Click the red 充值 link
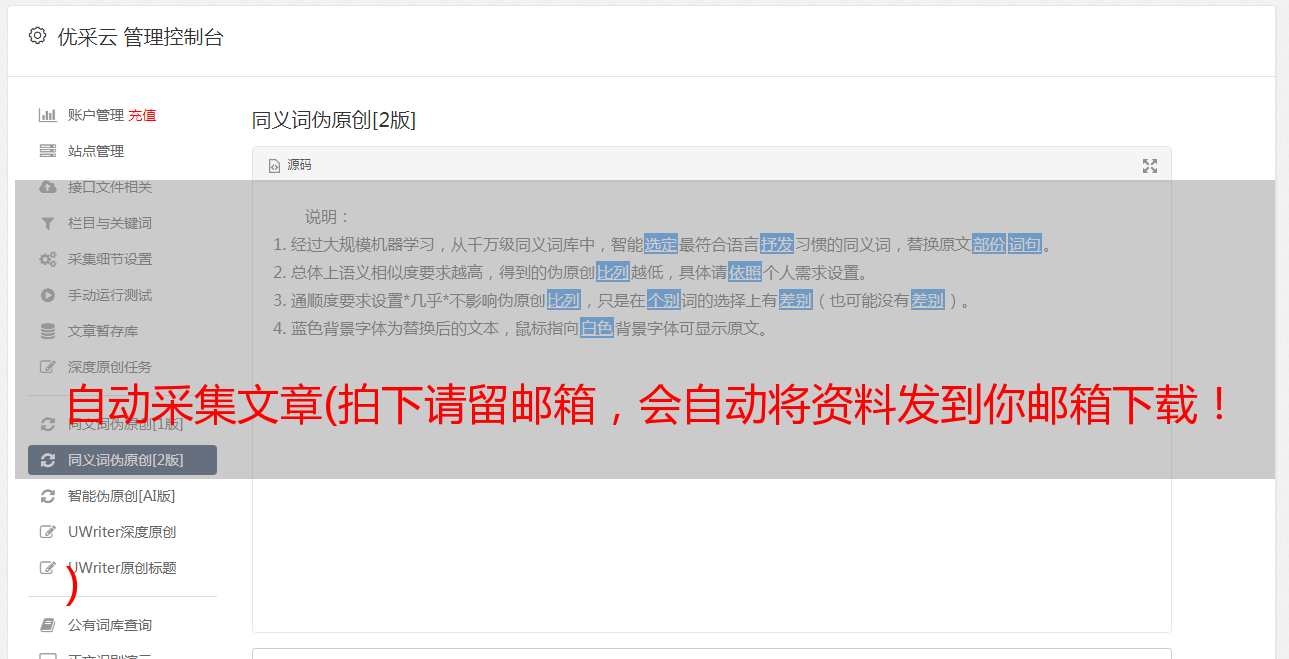 pyautogui.click(x=142, y=115)
